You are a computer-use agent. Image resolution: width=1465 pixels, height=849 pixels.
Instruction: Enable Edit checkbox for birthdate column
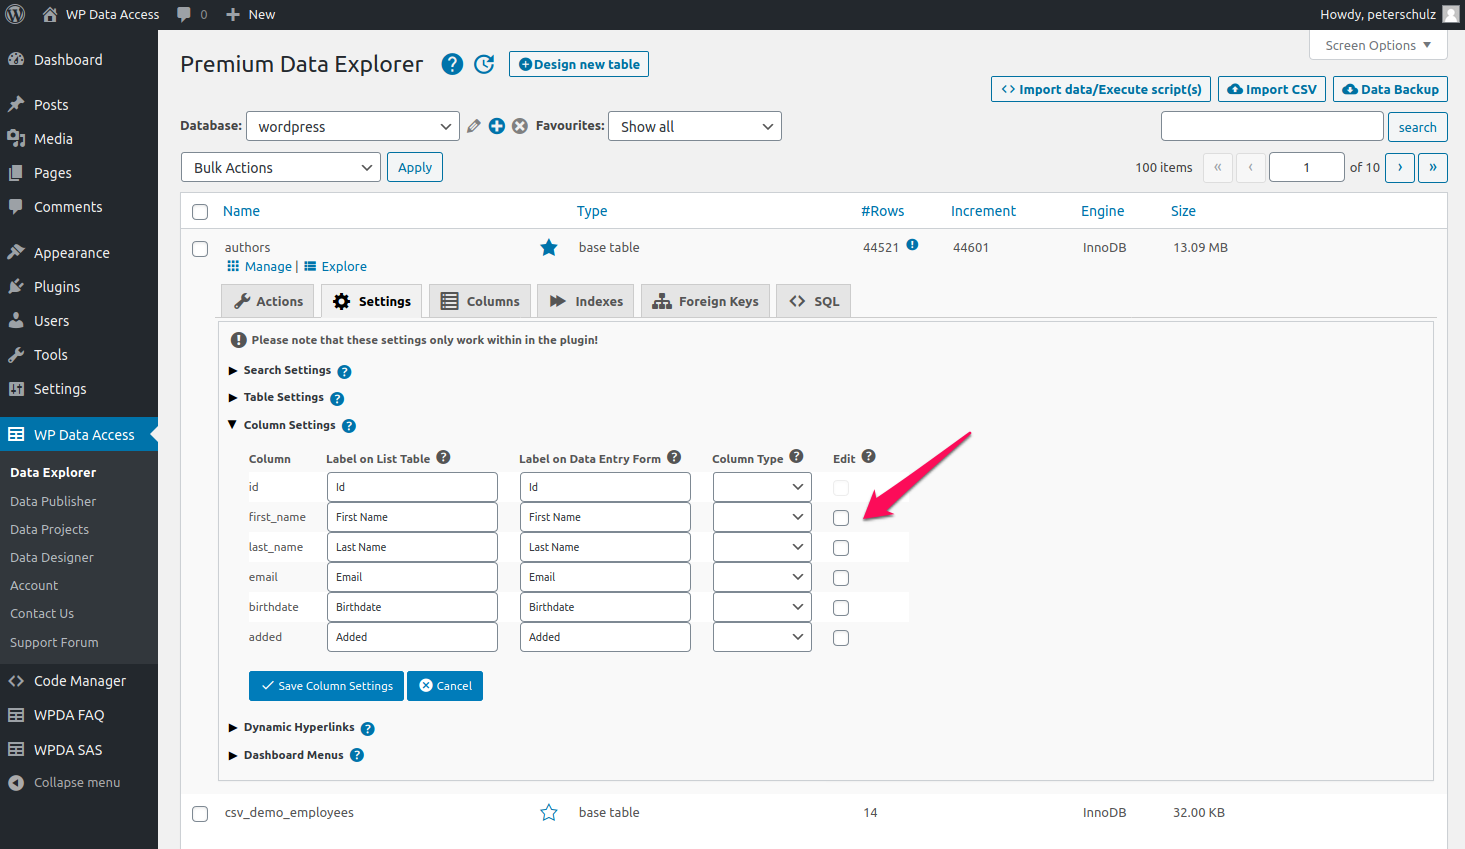[x=841, y=608]
